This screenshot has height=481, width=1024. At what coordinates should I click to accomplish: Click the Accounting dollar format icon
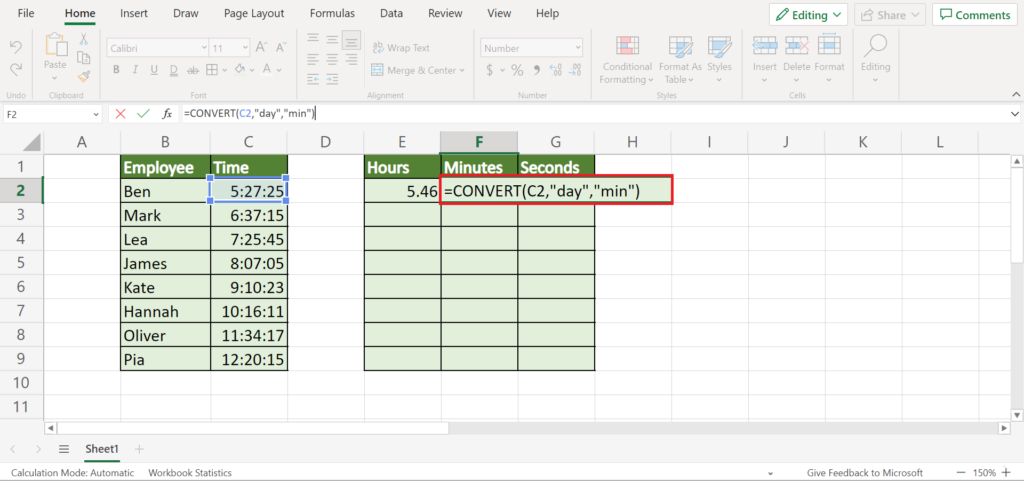pos(488,70)
